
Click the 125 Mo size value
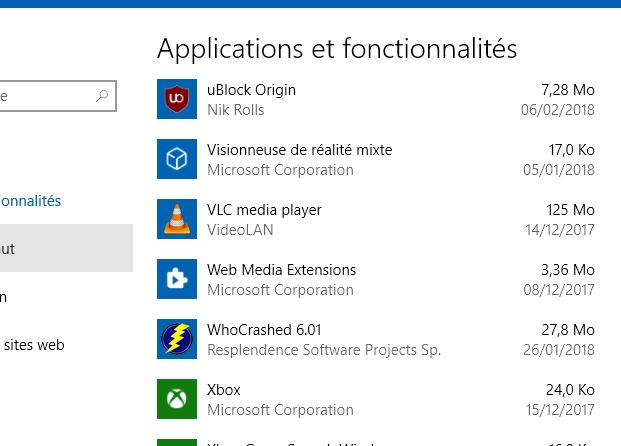[570, 210]
